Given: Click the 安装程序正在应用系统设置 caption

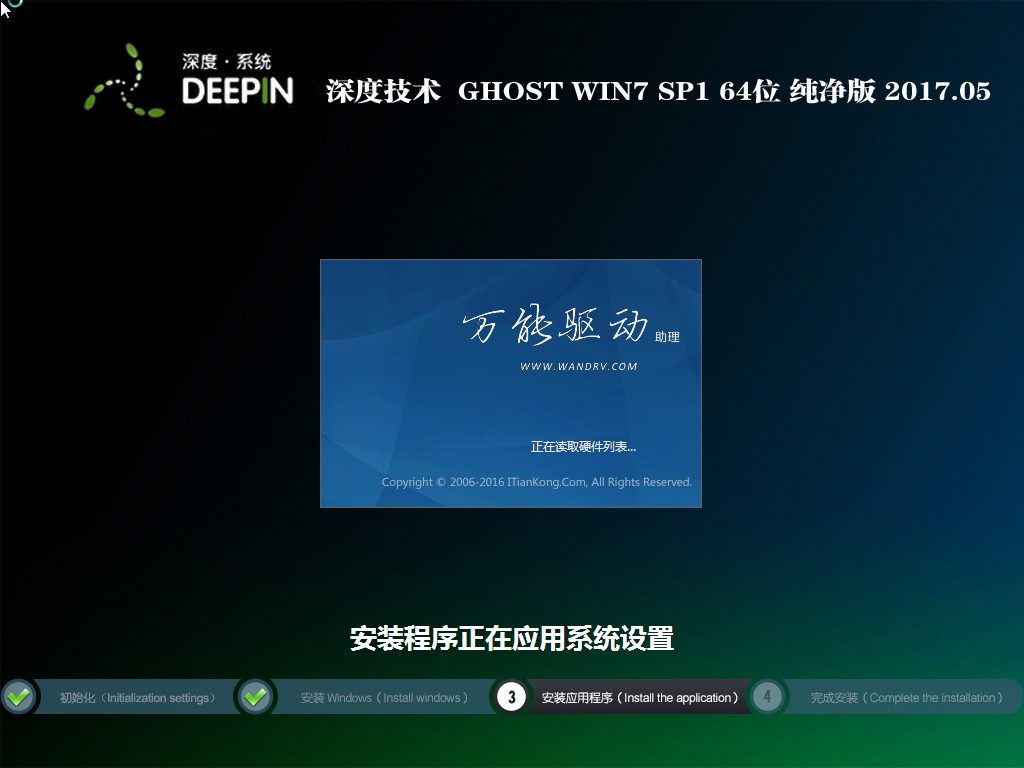Looking at the screenshot, I should (512, 639).
